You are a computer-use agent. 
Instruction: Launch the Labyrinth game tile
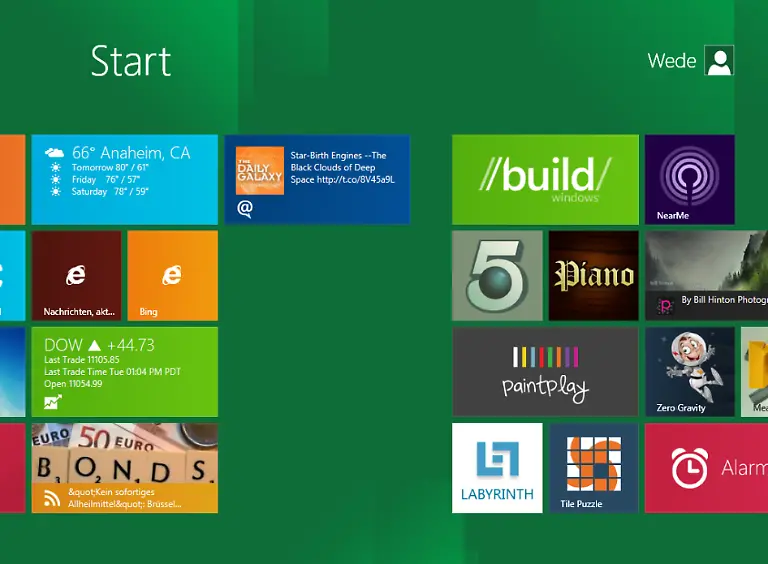pyautogui.click(x=497, y=468)
